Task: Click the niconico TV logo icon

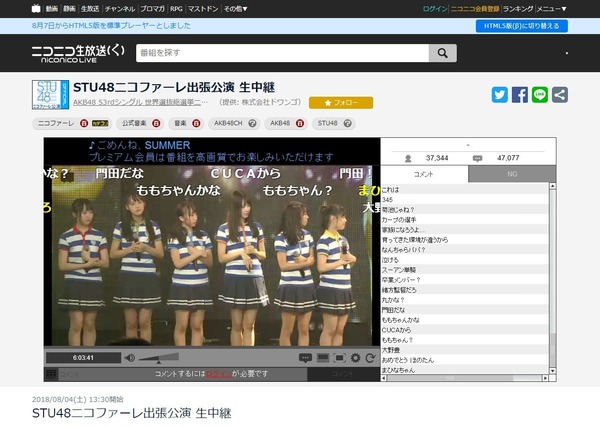Action: 36,8
